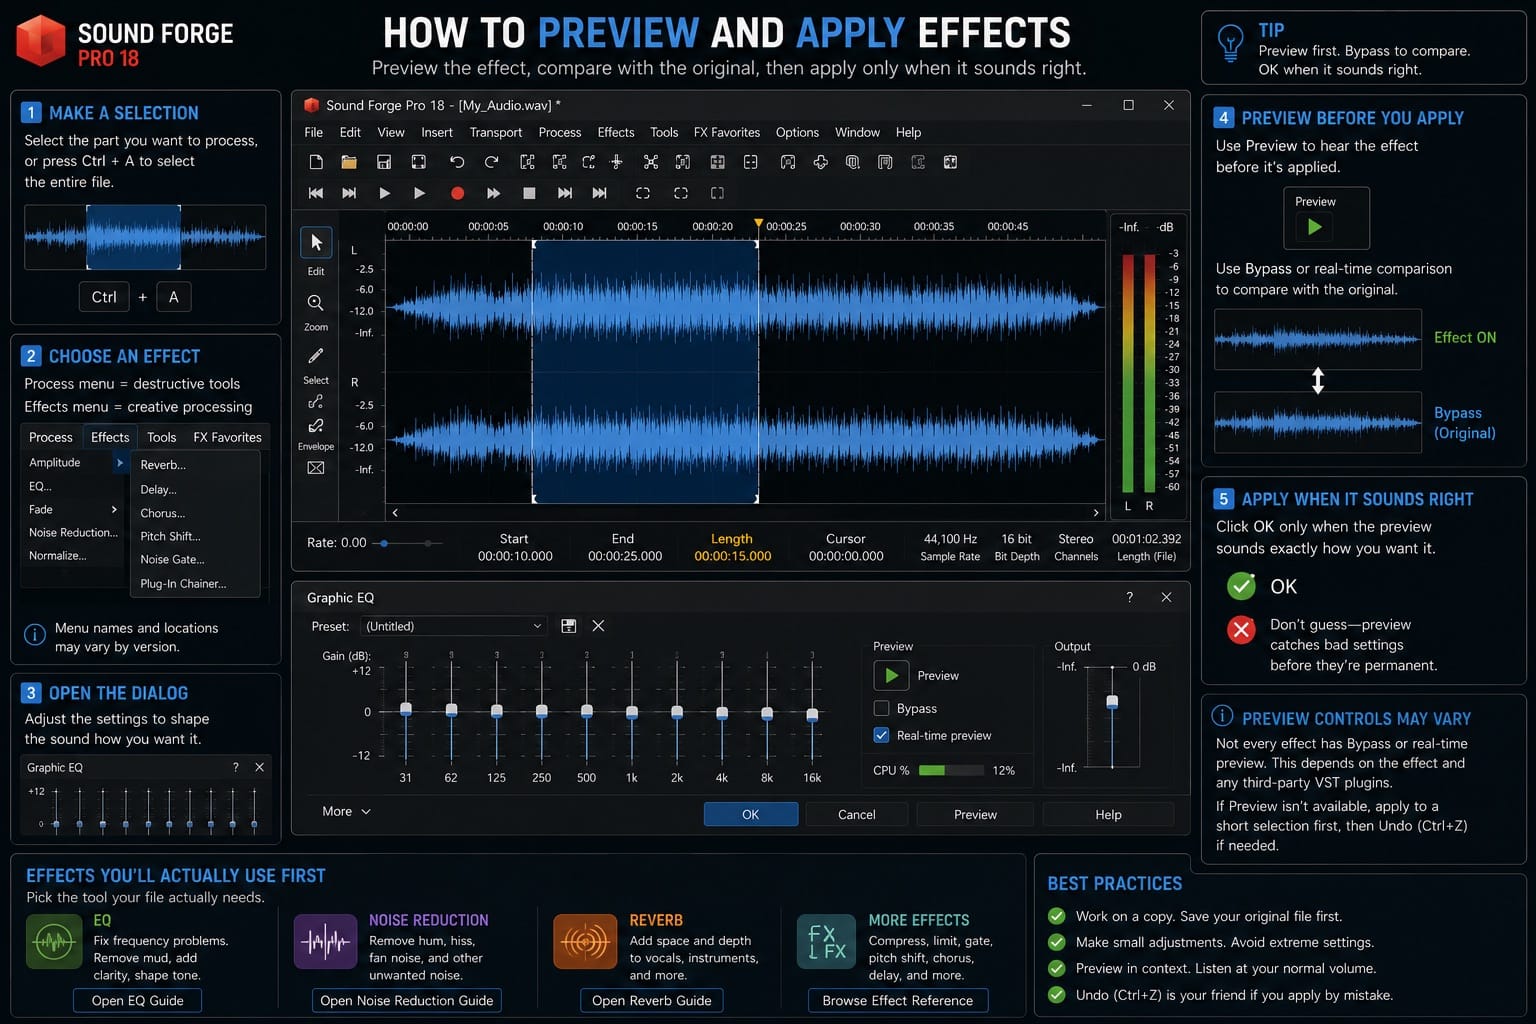1536x1024 pixels.
Task: Click the Preview button next to Cancel
Action: 975,814
